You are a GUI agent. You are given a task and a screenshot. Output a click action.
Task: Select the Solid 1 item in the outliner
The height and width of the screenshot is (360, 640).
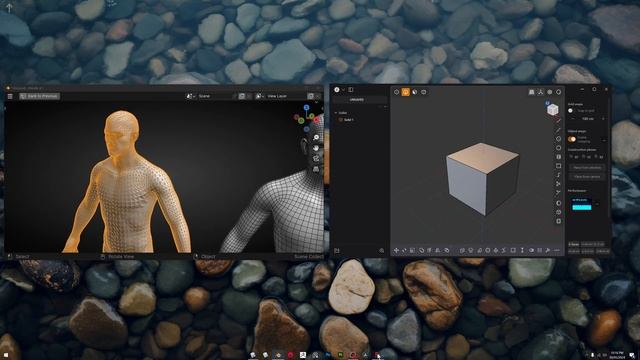pos(348,120)
